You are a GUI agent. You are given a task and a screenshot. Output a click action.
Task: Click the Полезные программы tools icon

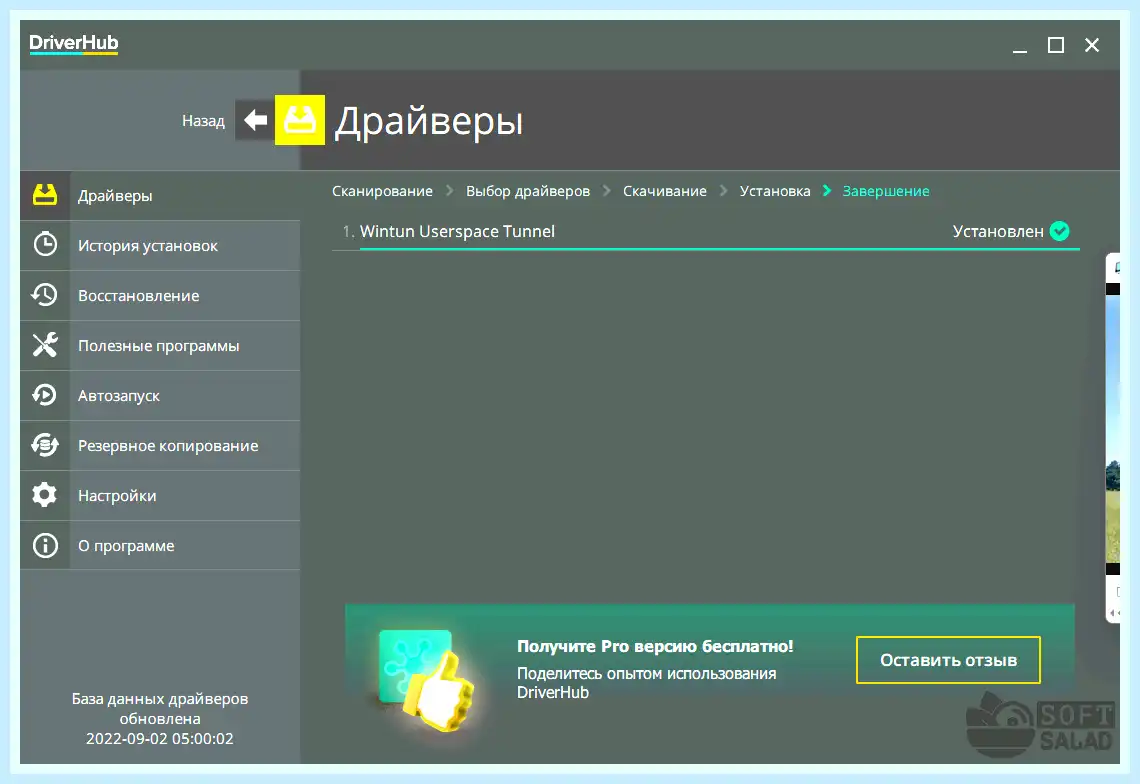click(x=45, y=345)
